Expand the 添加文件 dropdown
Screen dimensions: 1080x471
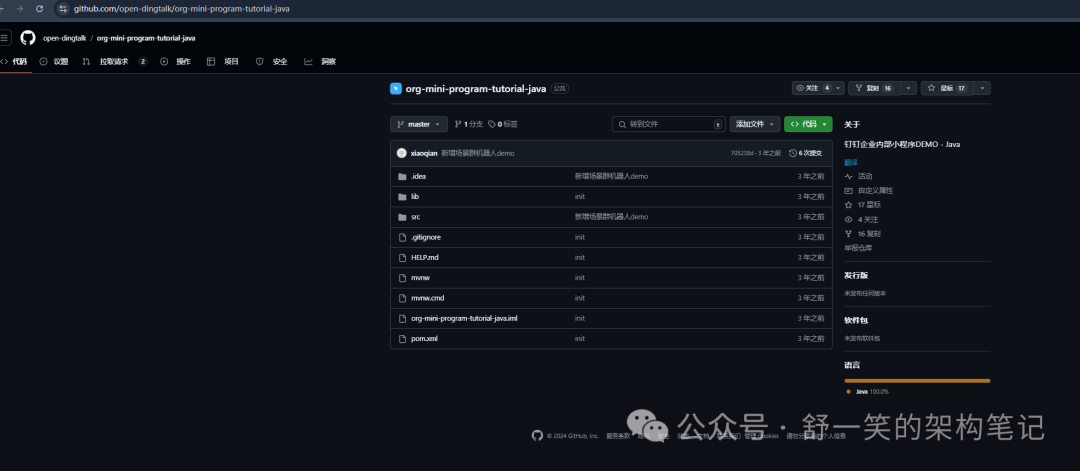(755, 124)
